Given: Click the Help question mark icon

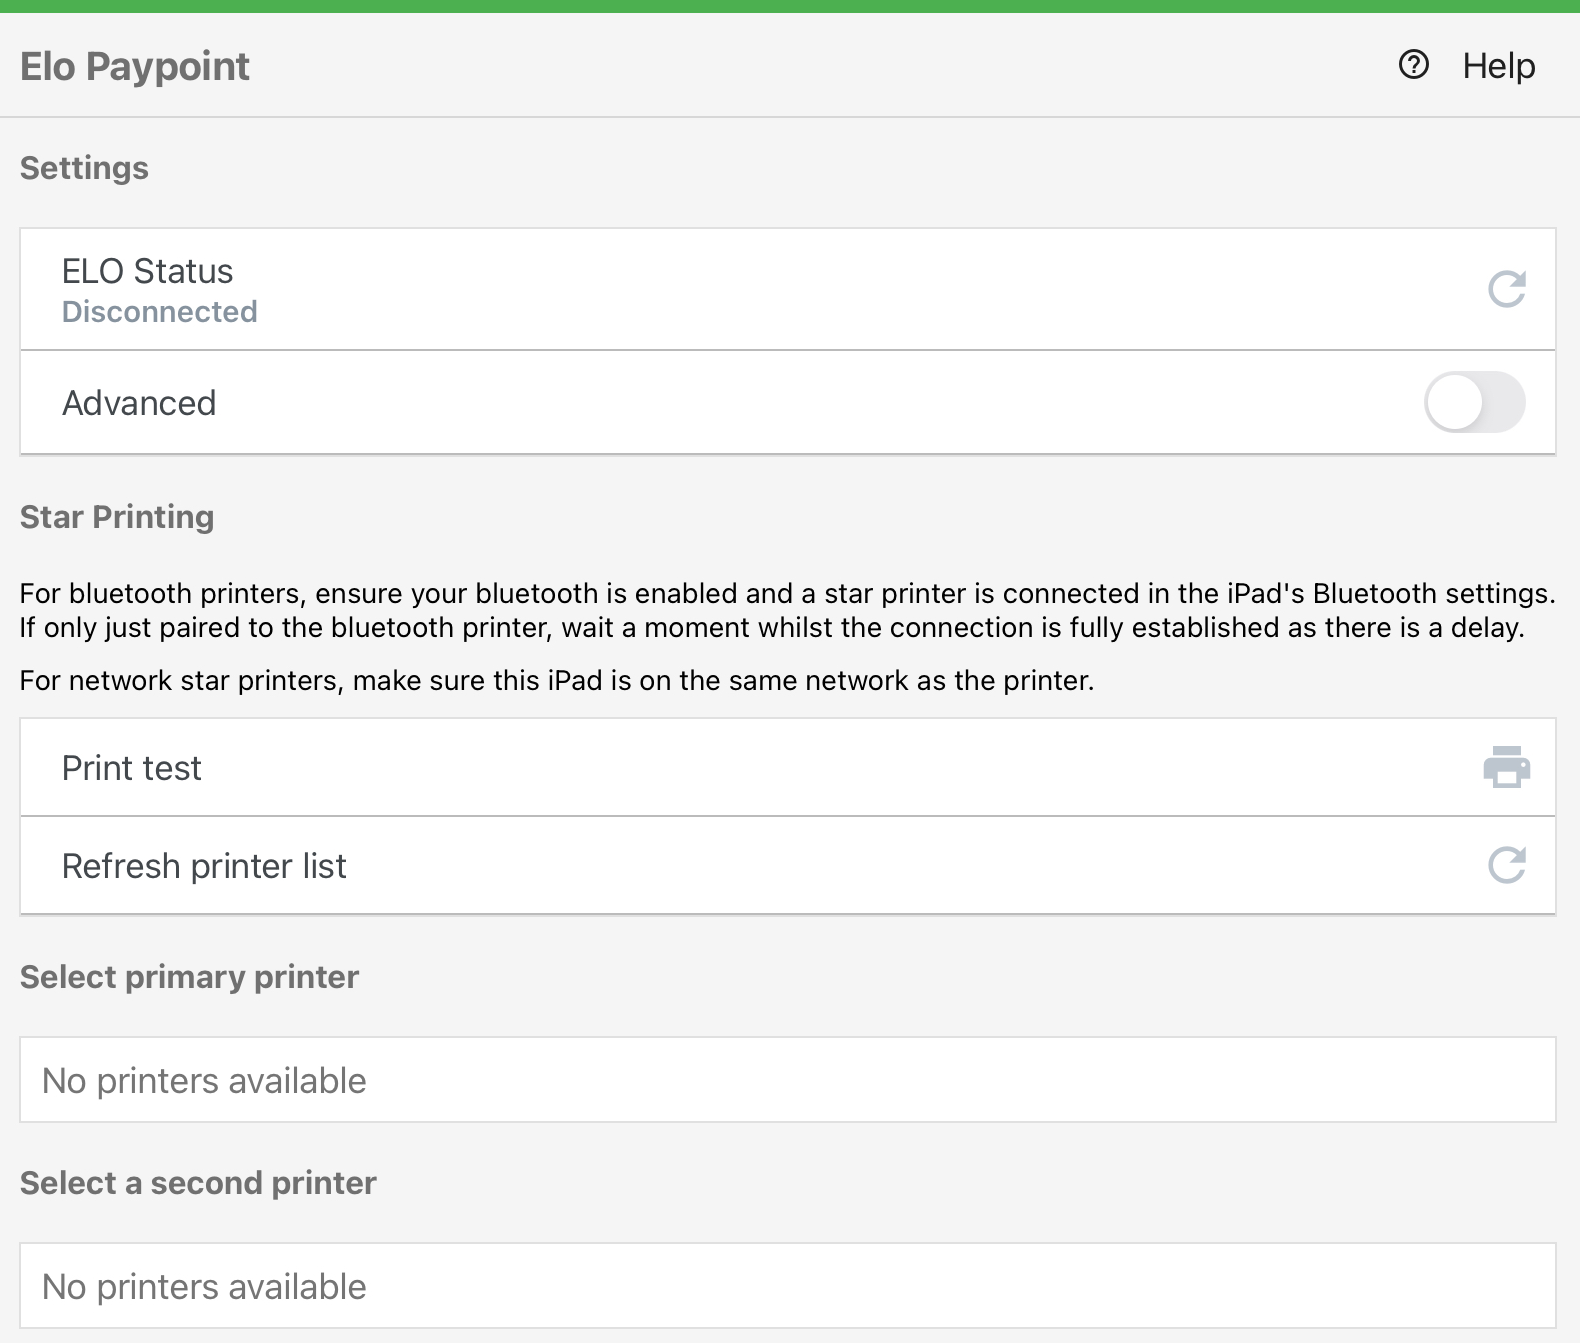Looking at the screenshot, I should coord(1413,65).
